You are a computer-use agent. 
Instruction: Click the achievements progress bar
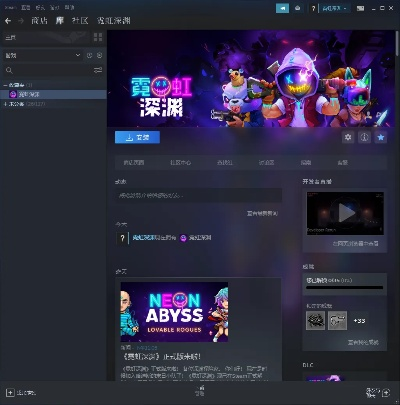(x=345, y=288)
